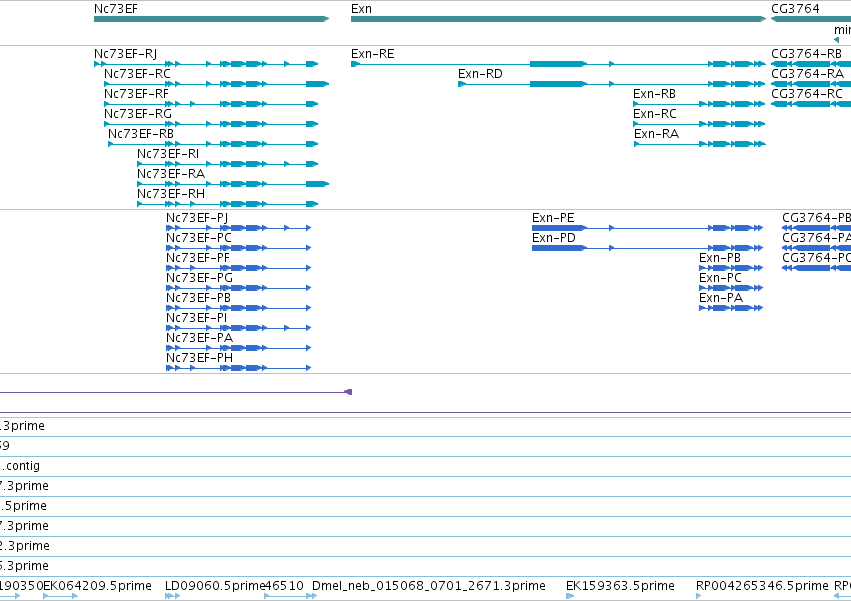
Task: Select the Exn-RE transcript label
Action: [372, 54]
